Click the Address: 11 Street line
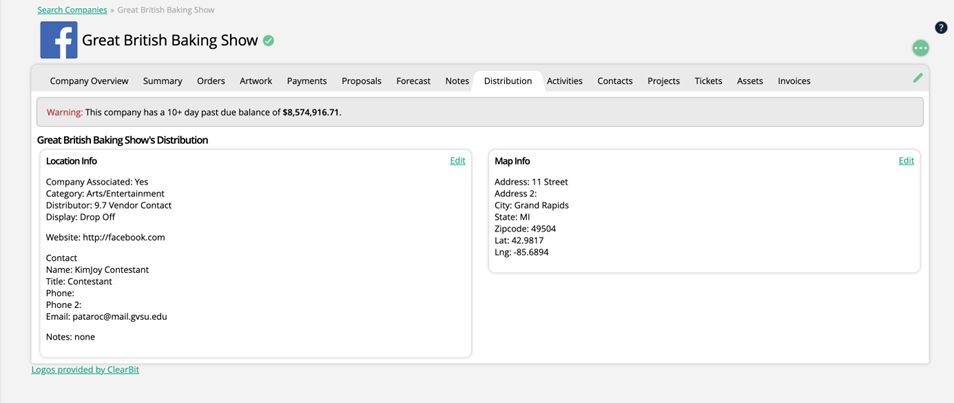Viewport: 954px width, 403px height. click(531, 182)
